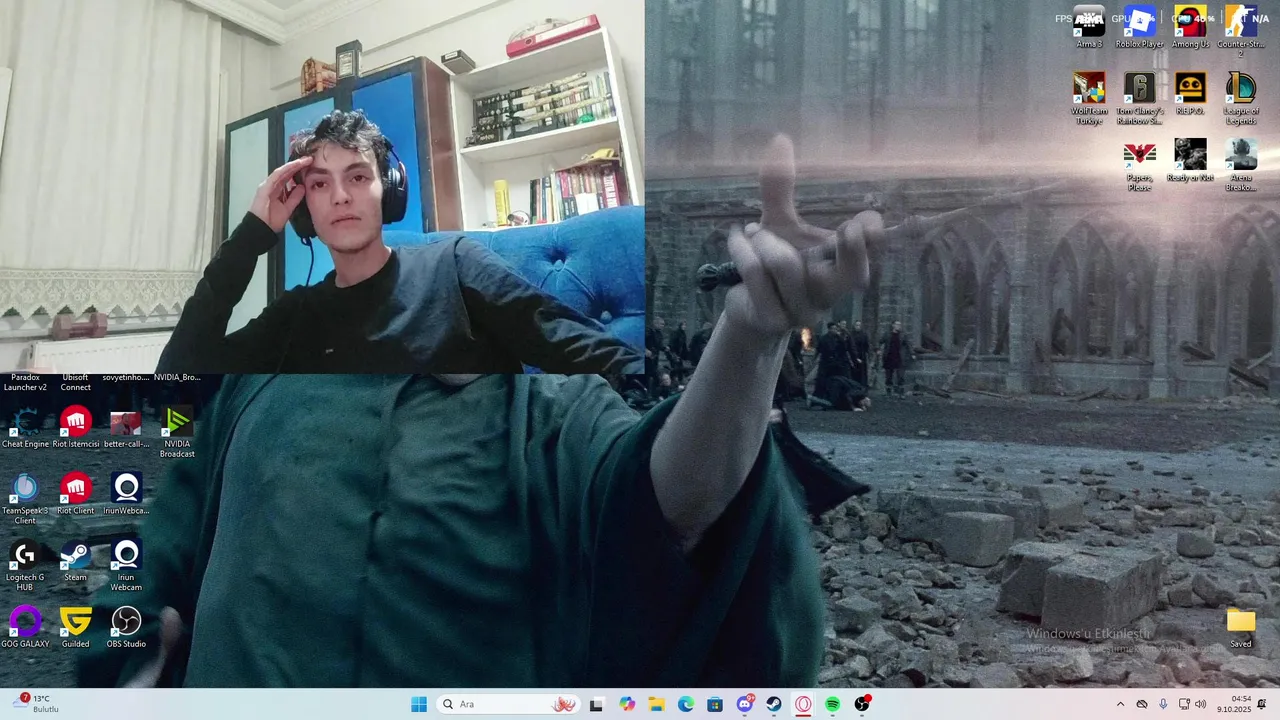Open WolfTeam Türkiye shortcut
The image size is (1280, 720).
tap(1089, 97)
